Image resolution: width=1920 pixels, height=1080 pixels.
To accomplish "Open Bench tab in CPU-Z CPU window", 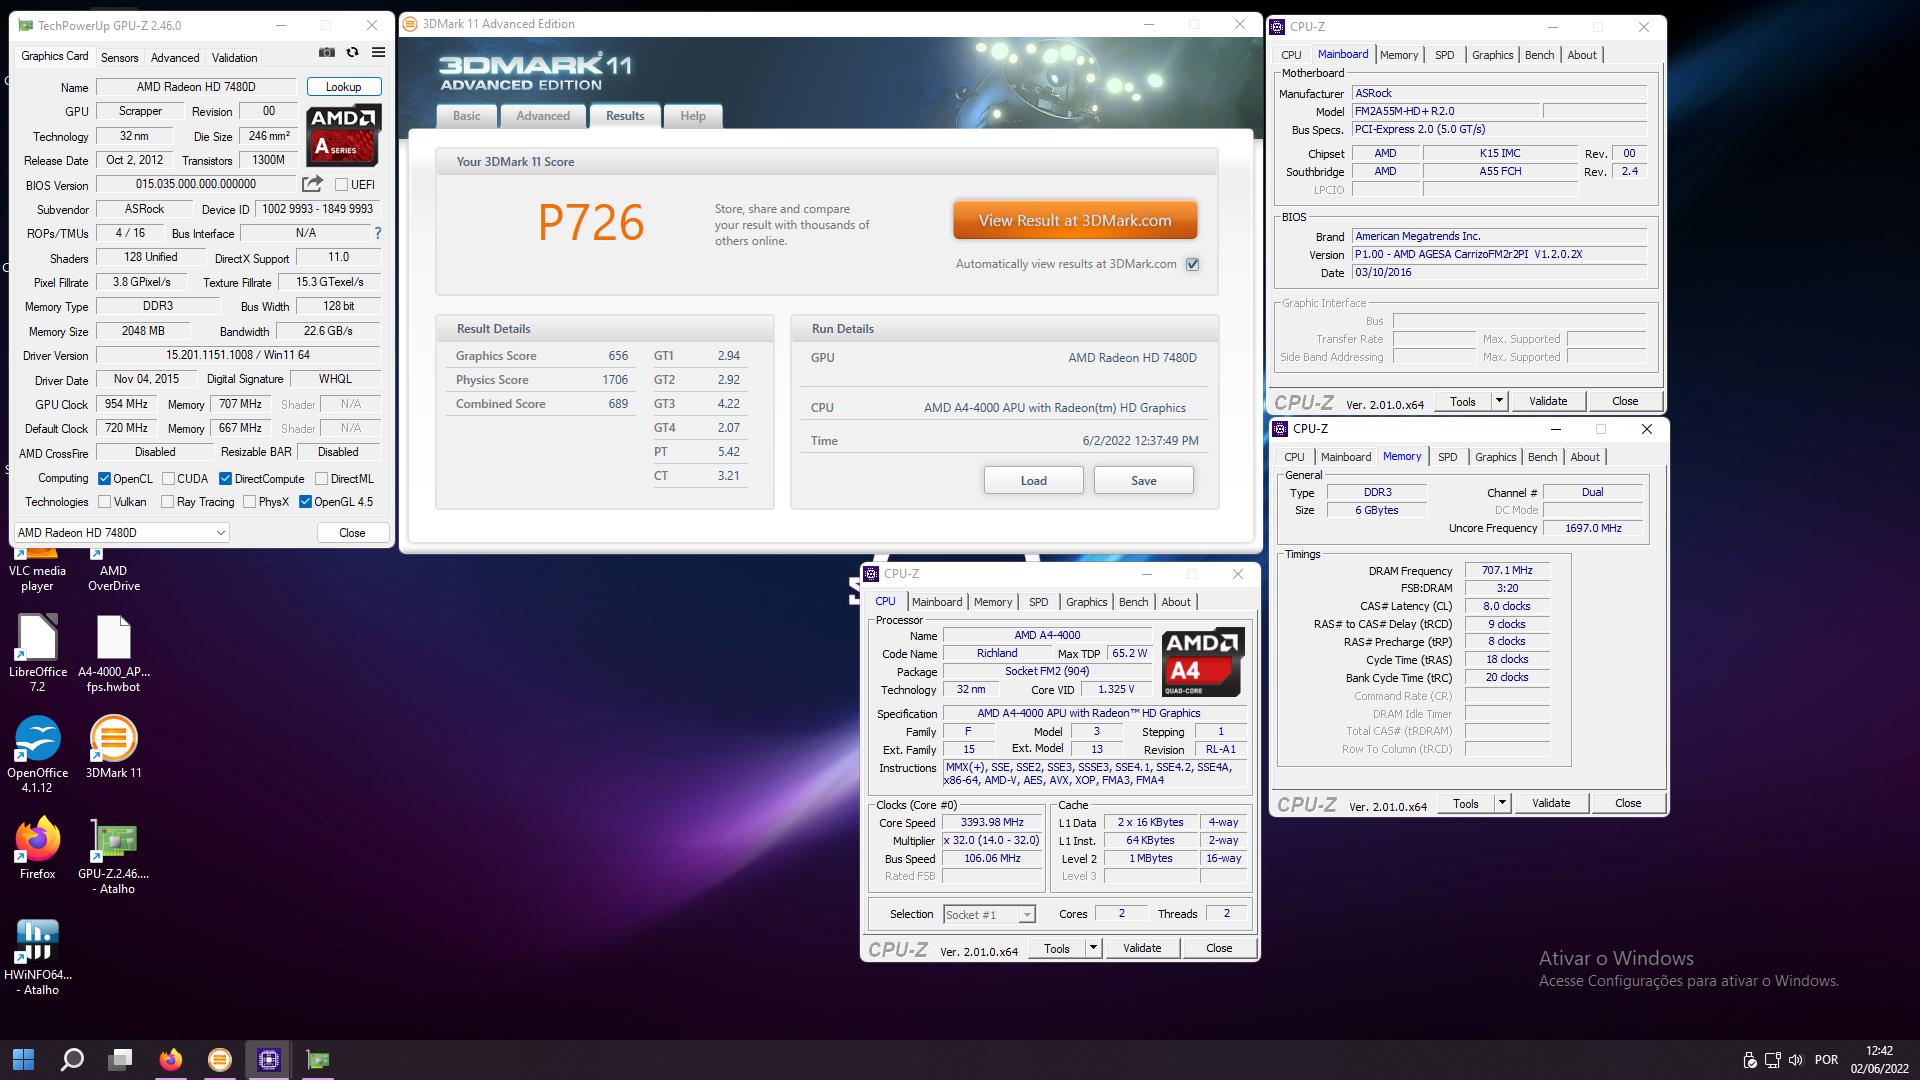I will pyautogui.click(x=1133, y=602).
